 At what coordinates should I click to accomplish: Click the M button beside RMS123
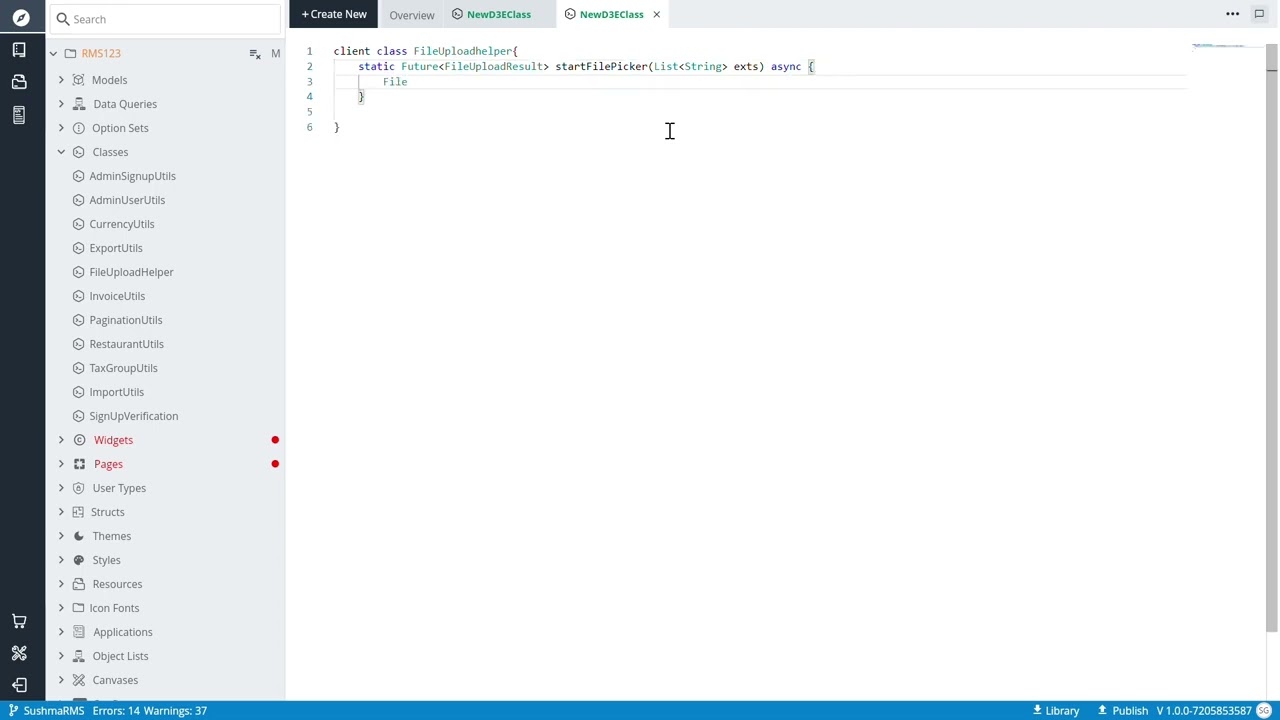tap(276, 53)
